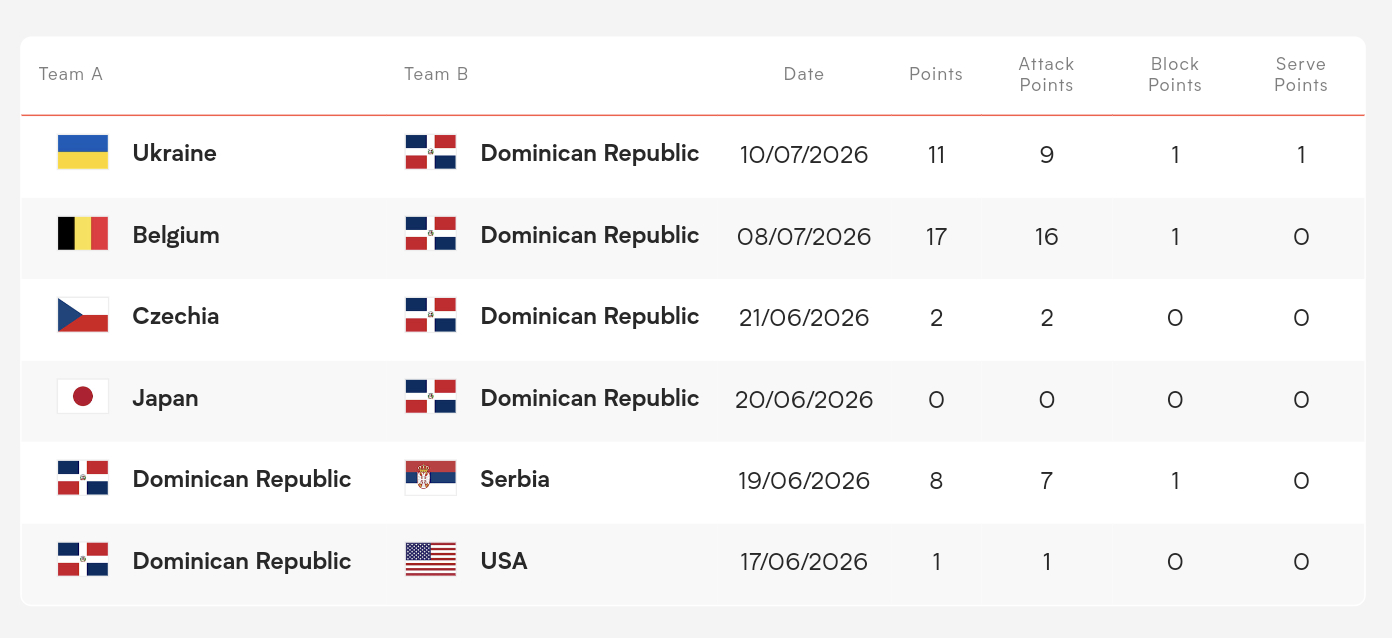
Task: Select the Serve Points column header
Action: pos(1301,74)
